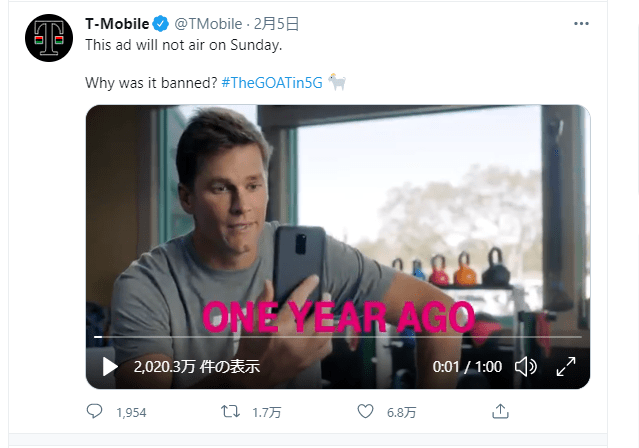Open the #TheGOATin5G hashtag link
Screen dimensions: 639x448
point(272,83)
